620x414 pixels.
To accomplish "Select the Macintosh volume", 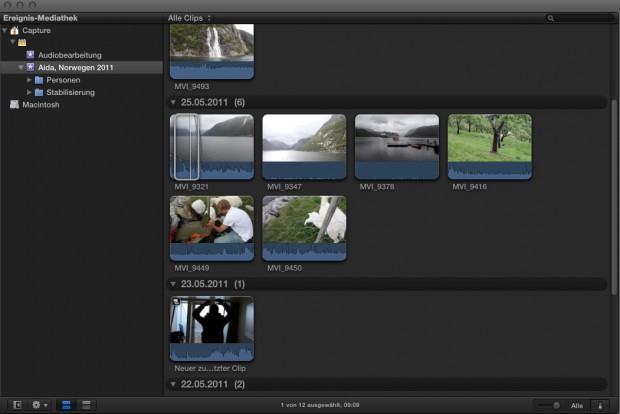I will (82, 104).
